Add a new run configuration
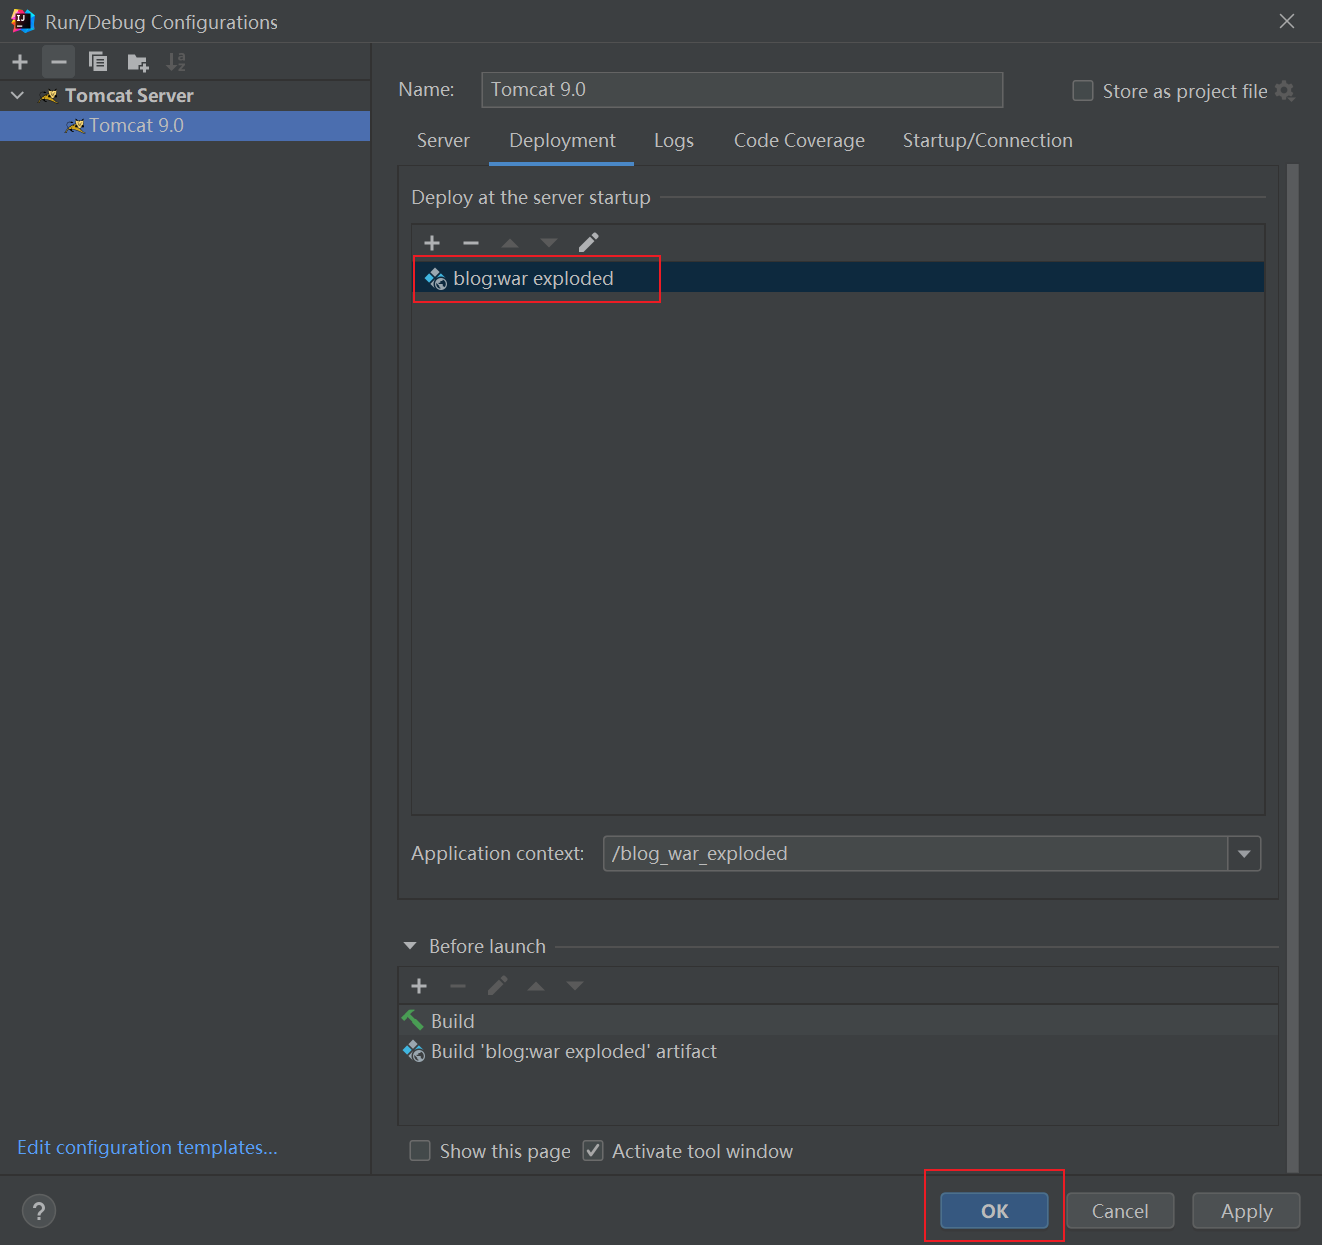Screen dimensions: 1322x1245 [20, 62]
